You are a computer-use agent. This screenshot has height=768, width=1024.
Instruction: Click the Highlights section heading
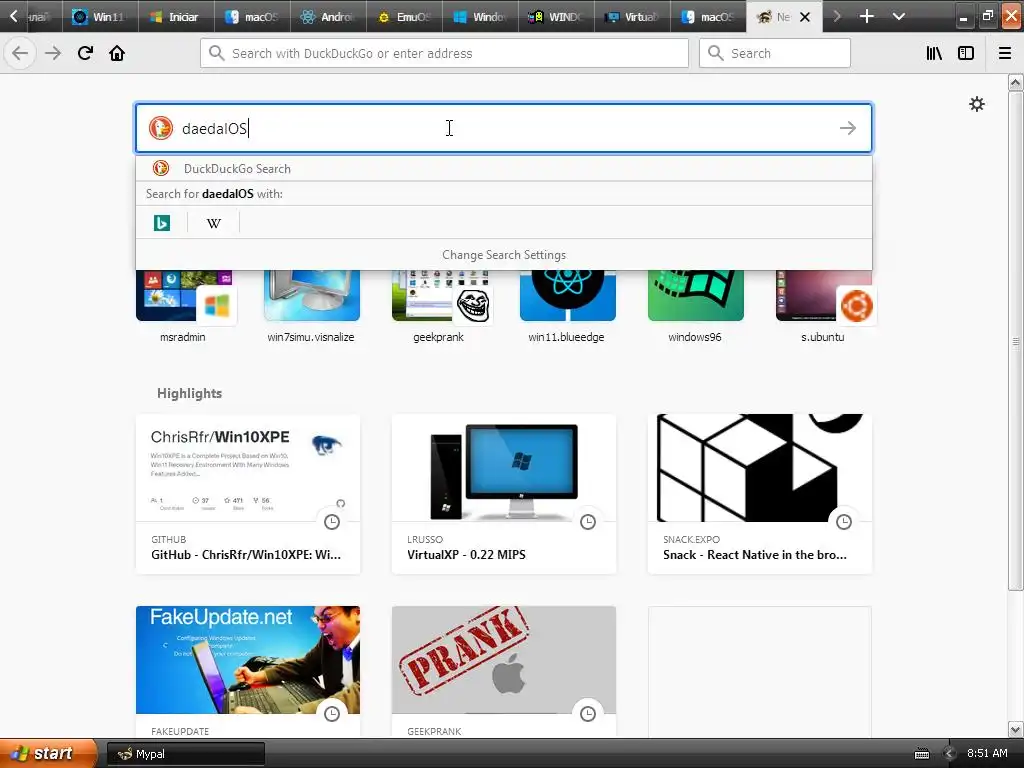pyautogui.click(x=189, y=393)
